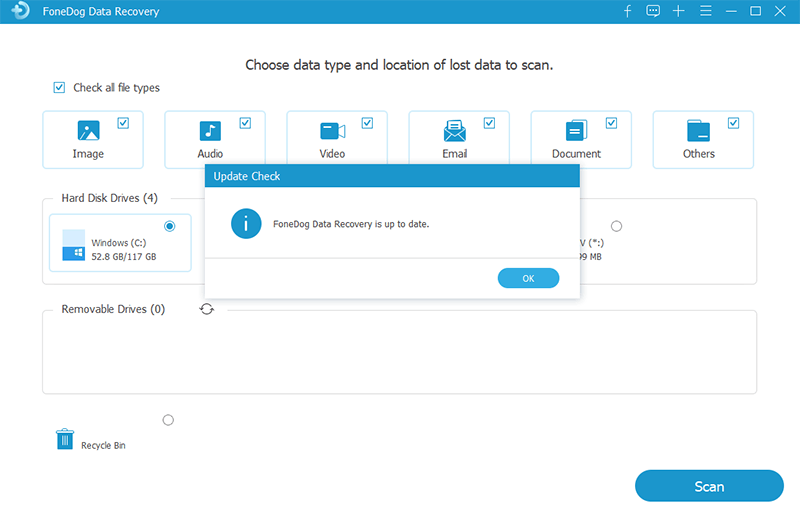Open the hamburger menu icon
The width and height of the screenshot is (800, 522).
706,11
